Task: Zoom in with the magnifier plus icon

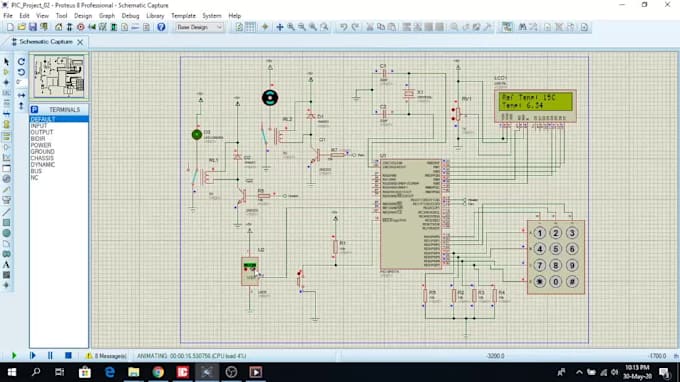Action: click(291, 27)
